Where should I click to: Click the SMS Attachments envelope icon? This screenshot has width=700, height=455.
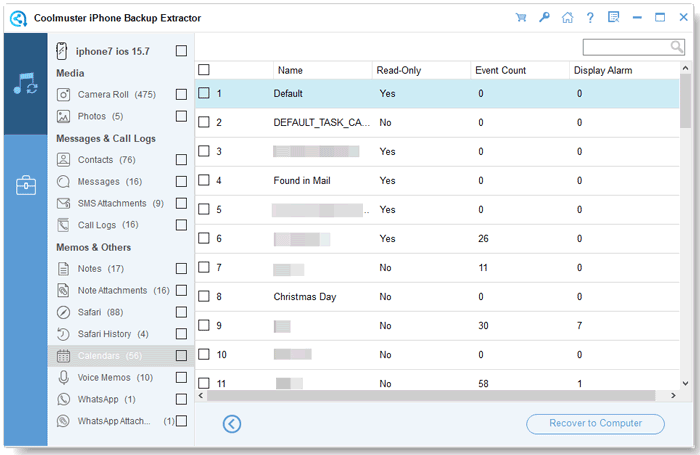63,204
